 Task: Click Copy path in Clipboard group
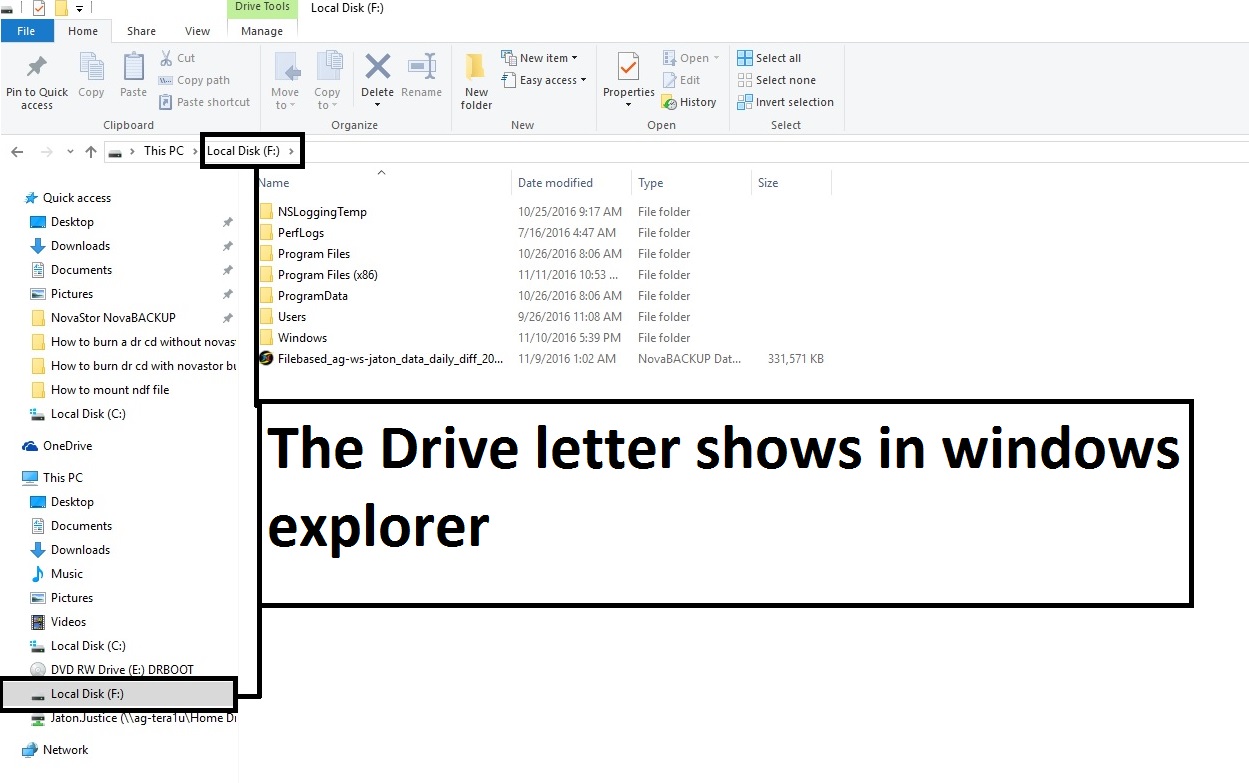click(x=195, y=80)
